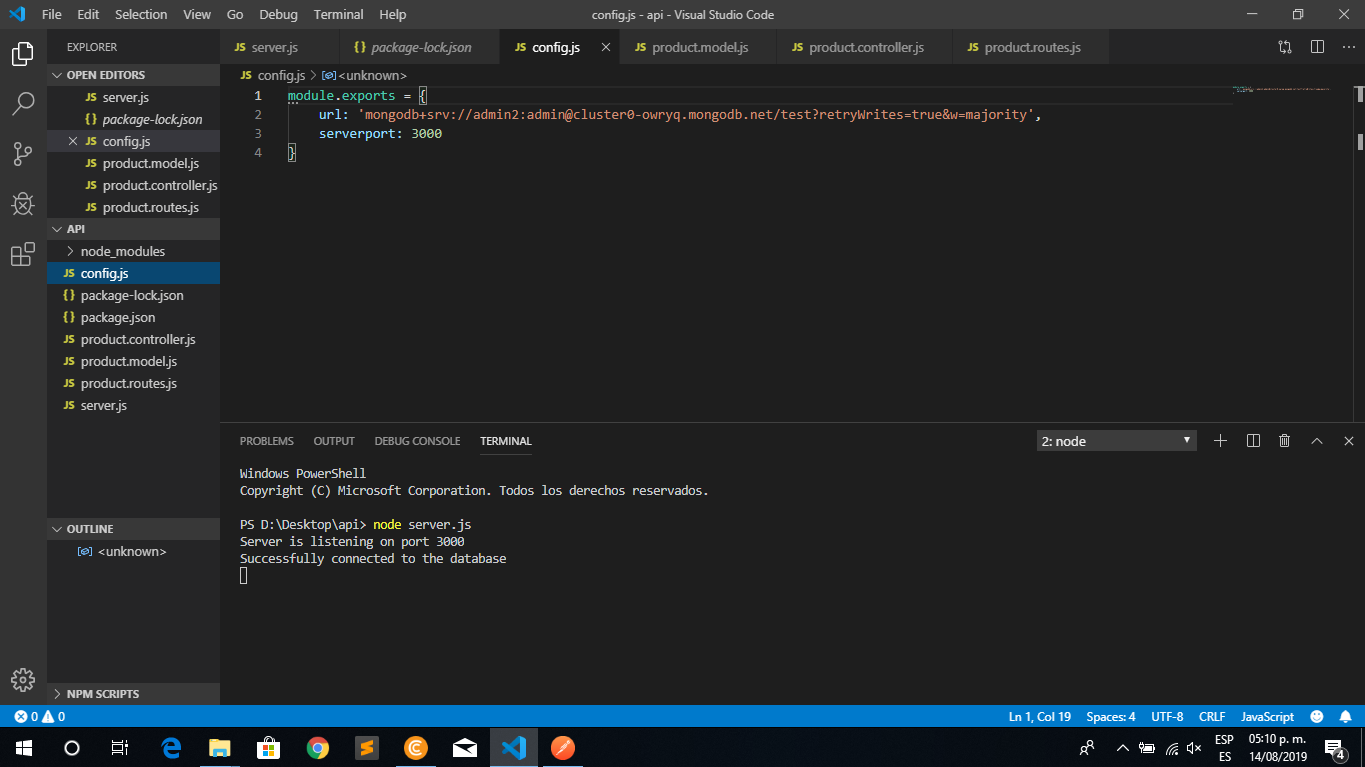The width and height of the screenshot is (1365, 767).
Task: Click the feedback smiley in status bar
Action: (x=1317, y=716)
